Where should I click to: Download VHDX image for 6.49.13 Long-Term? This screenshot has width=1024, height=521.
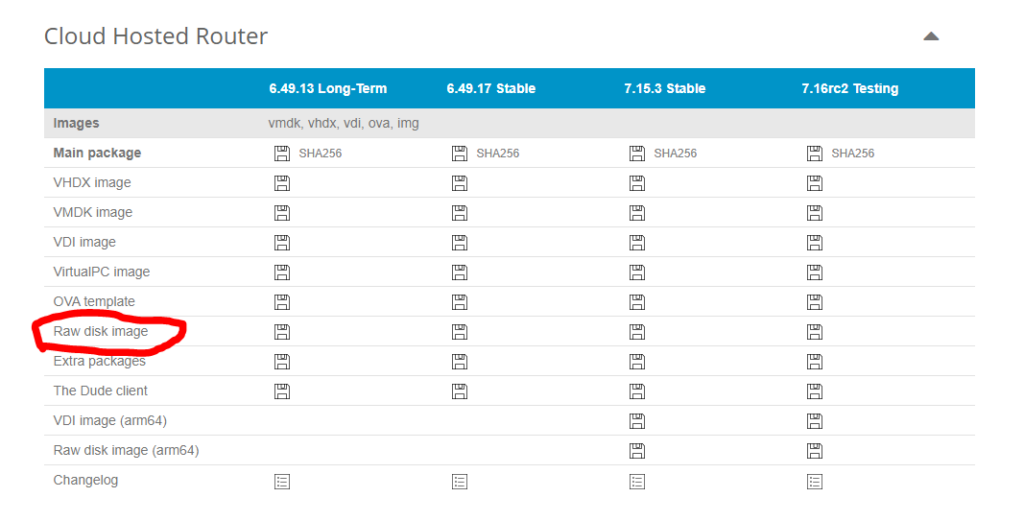pos(282,183)
